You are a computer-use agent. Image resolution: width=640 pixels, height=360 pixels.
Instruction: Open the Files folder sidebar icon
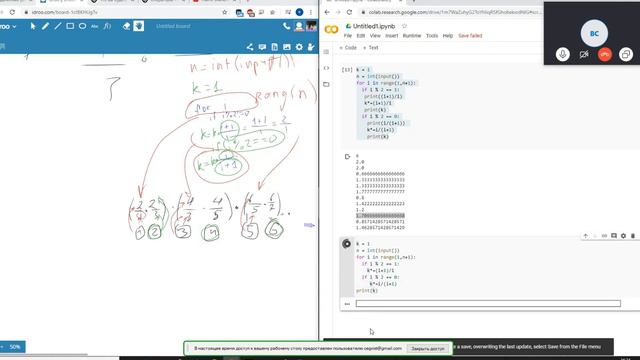point(326,84)
